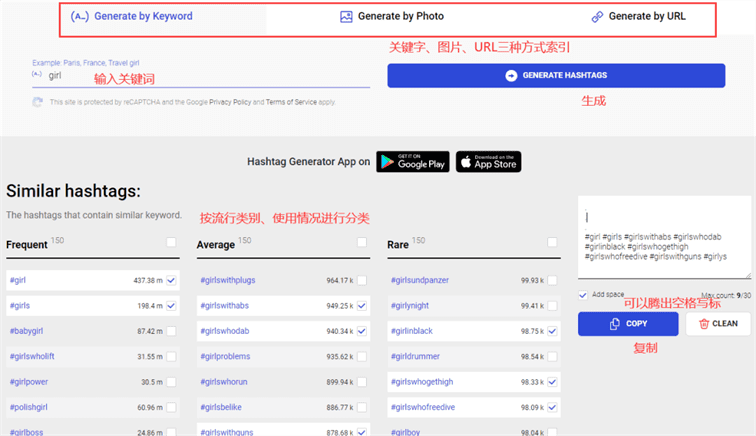This screenshot has width=756, height=436.
Task: Switch to Generate by URL tab
Action: coord(638,16)
